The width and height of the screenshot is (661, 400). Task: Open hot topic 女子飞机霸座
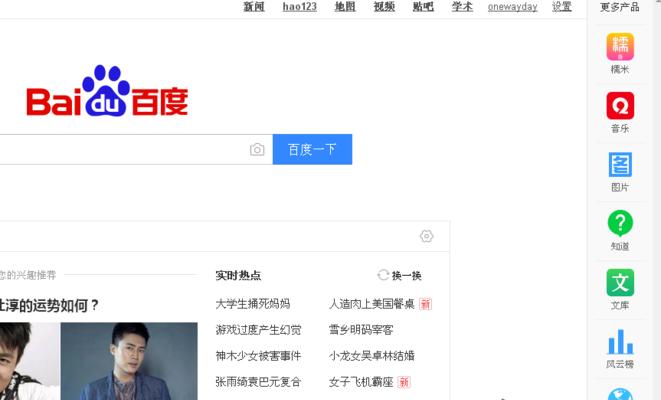point(361,382)
